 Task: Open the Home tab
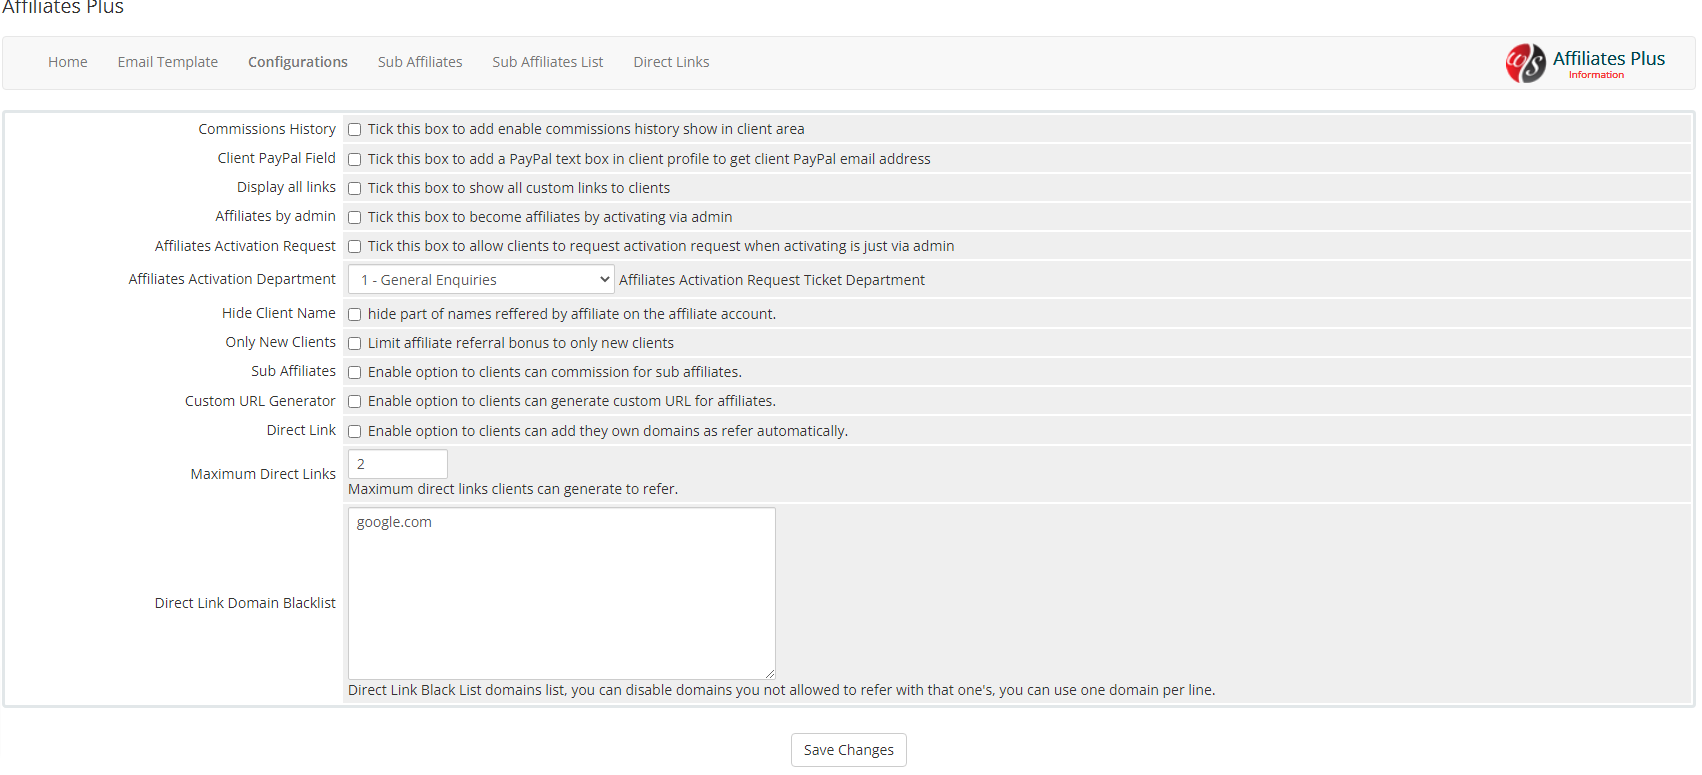(68, 62)
